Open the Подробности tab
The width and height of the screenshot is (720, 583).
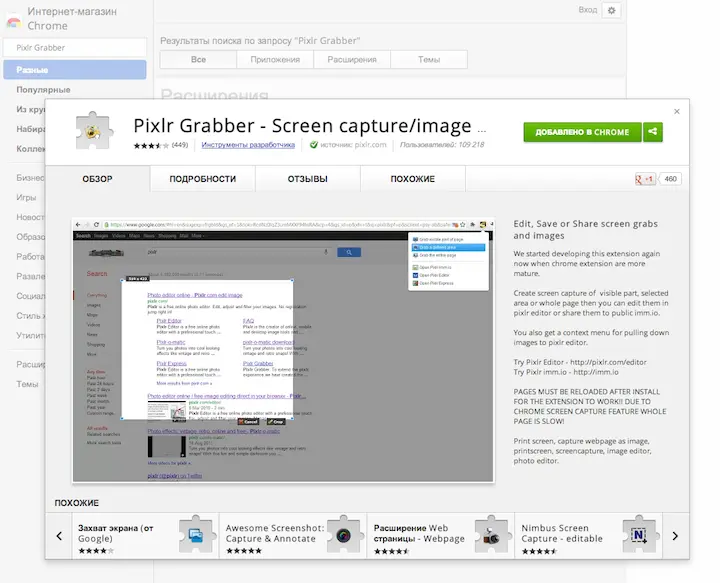[202, 179]
